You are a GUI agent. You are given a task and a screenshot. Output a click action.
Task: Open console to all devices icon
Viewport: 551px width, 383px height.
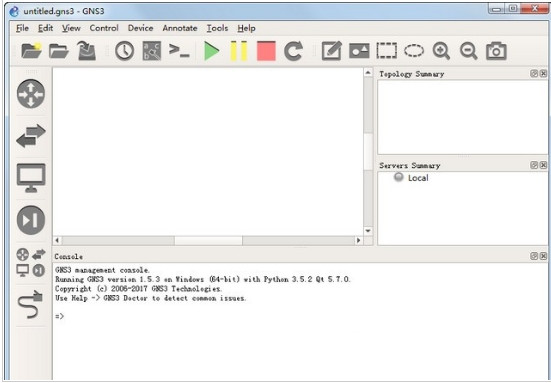(179, 51)
